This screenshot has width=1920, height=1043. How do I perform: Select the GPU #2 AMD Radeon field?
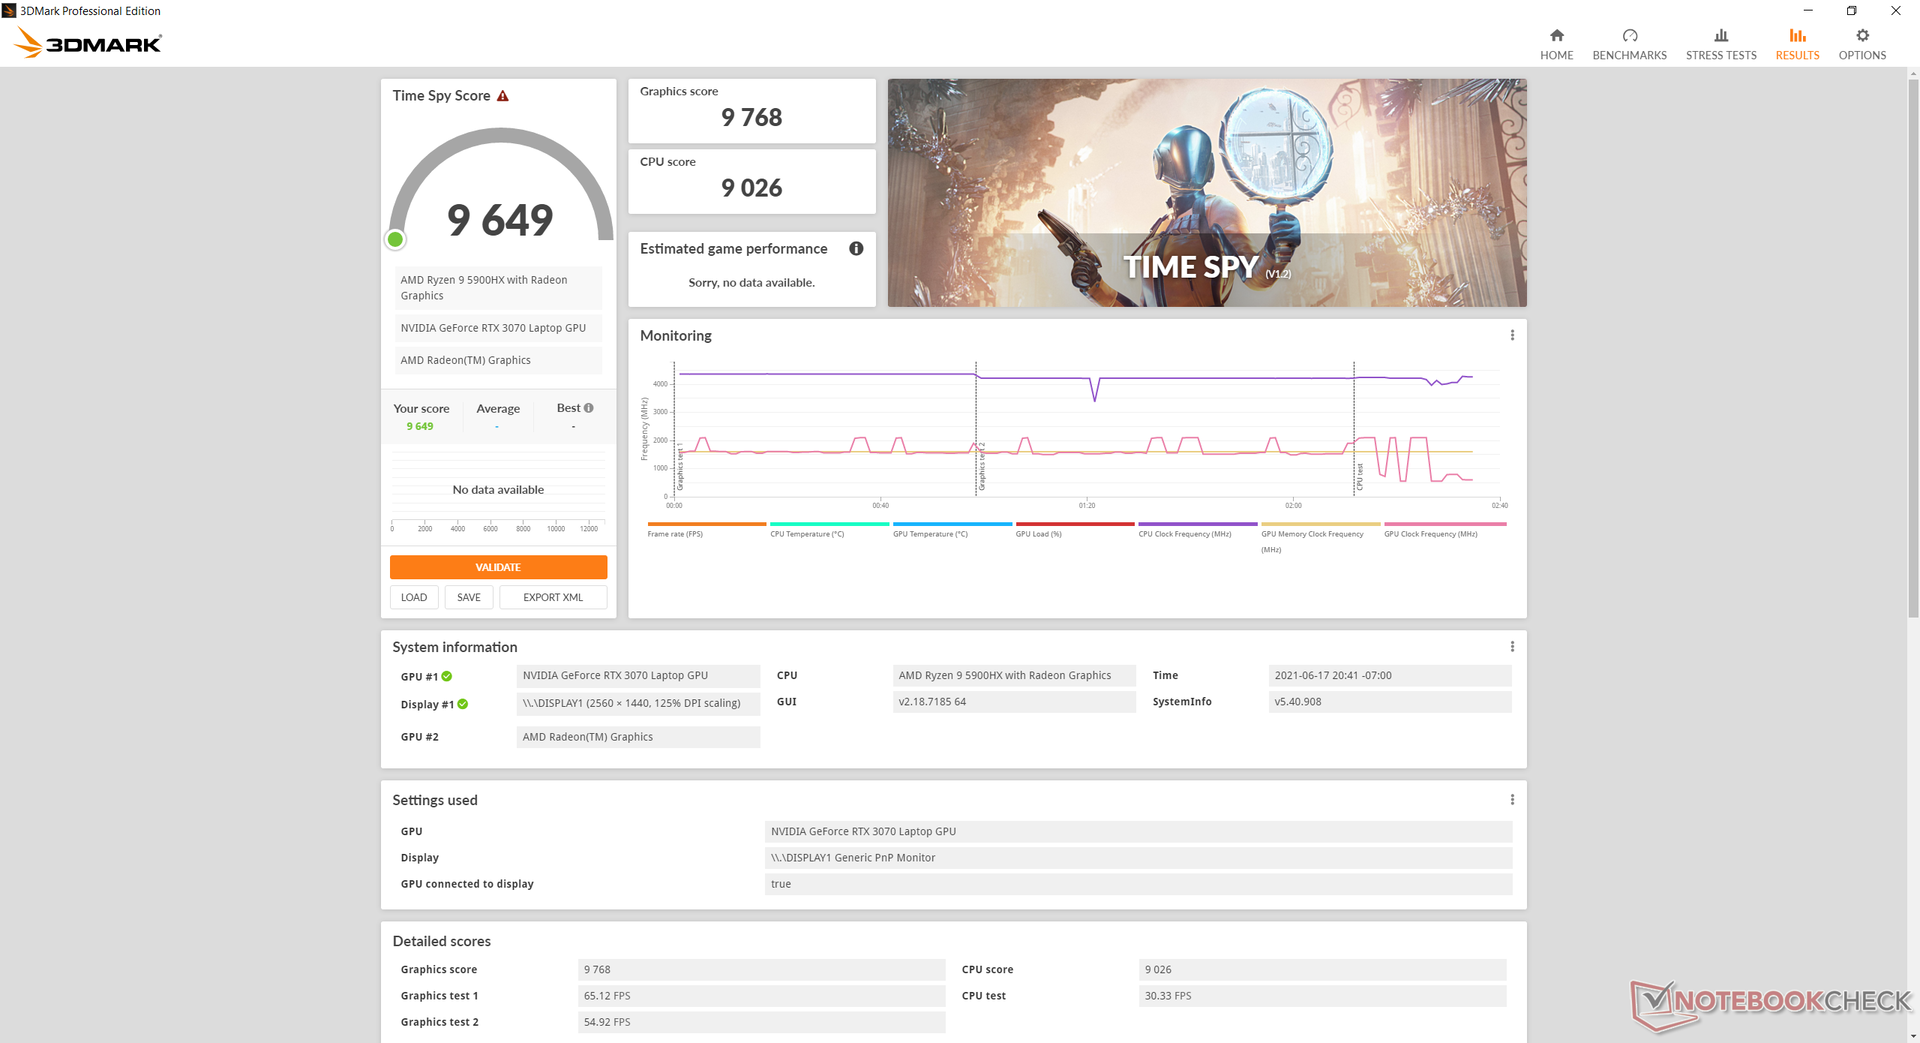[638, 737]
